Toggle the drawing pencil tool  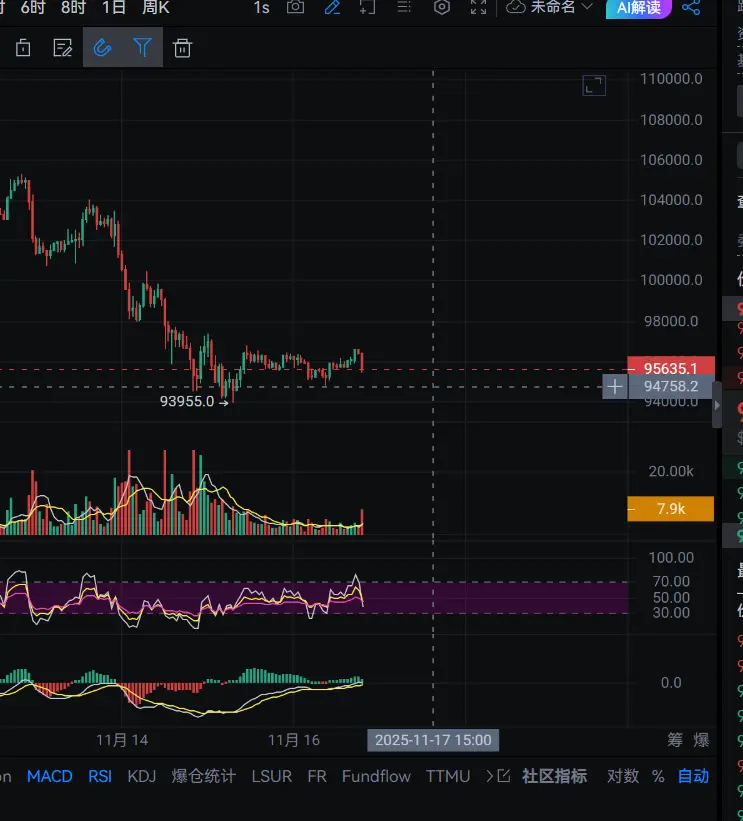coord(332,7)
